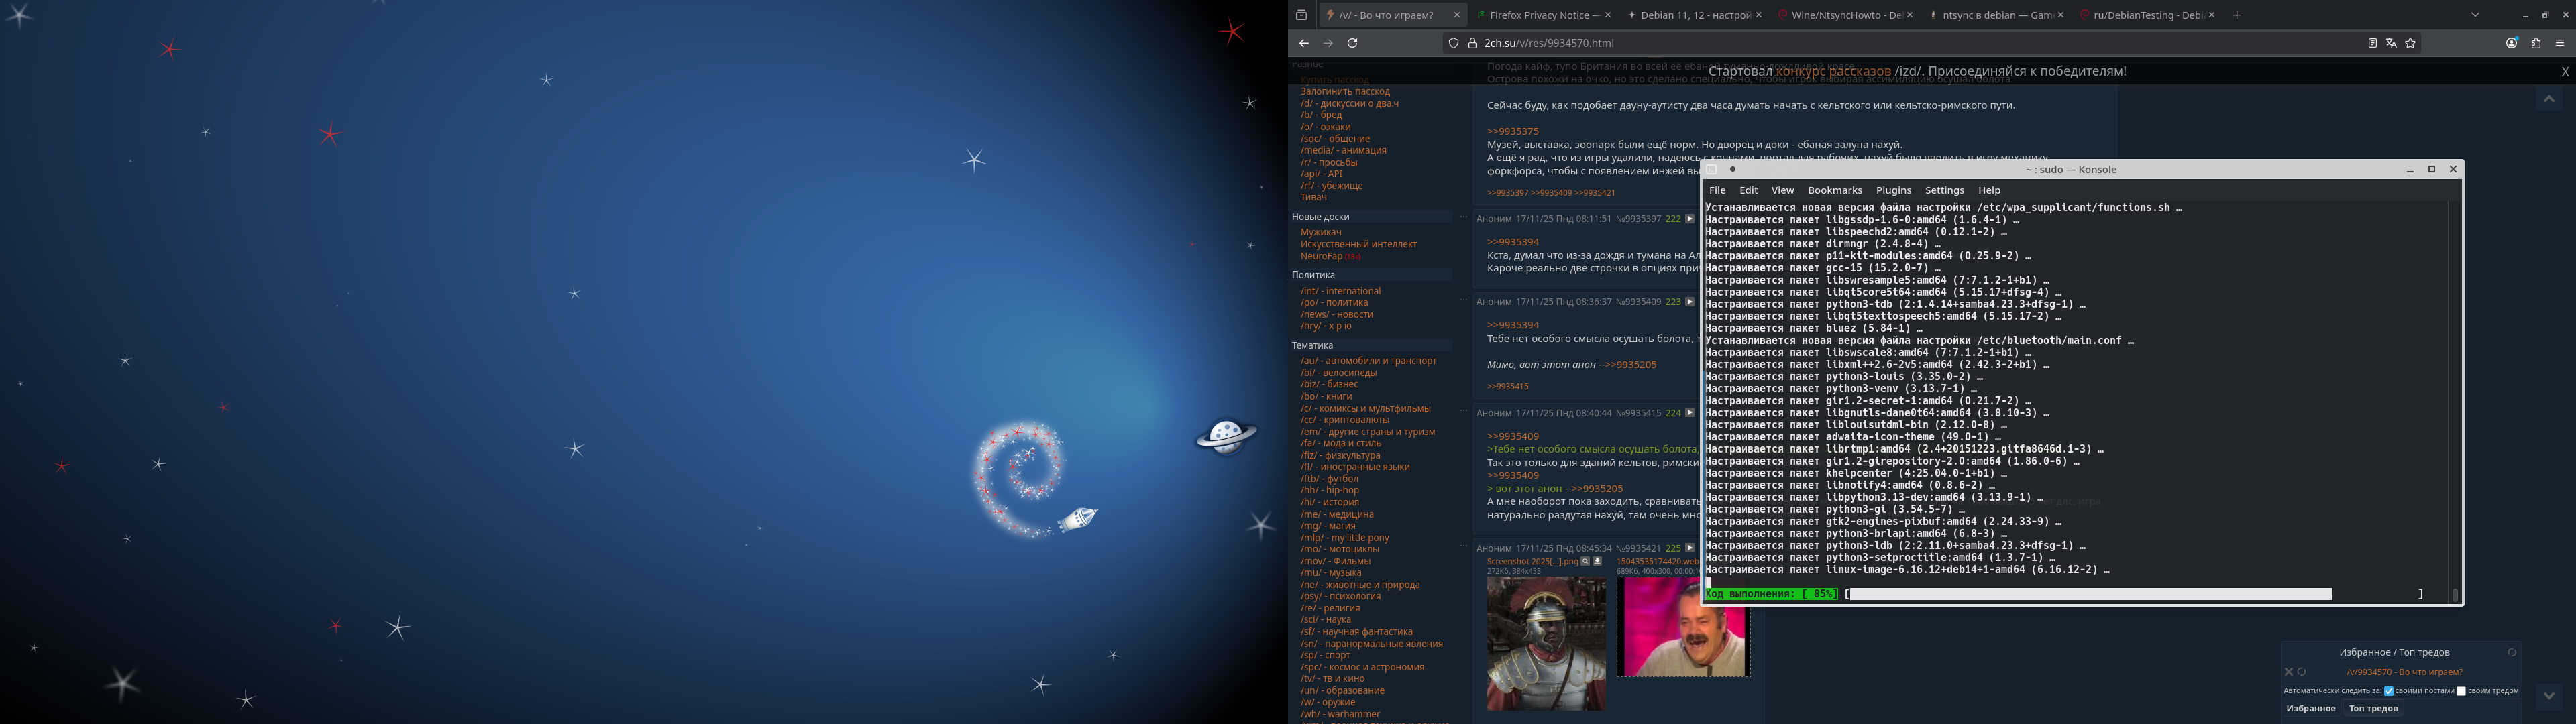Click the tracking protection shield icon

pyautogui.click(x=1454, y=43)
